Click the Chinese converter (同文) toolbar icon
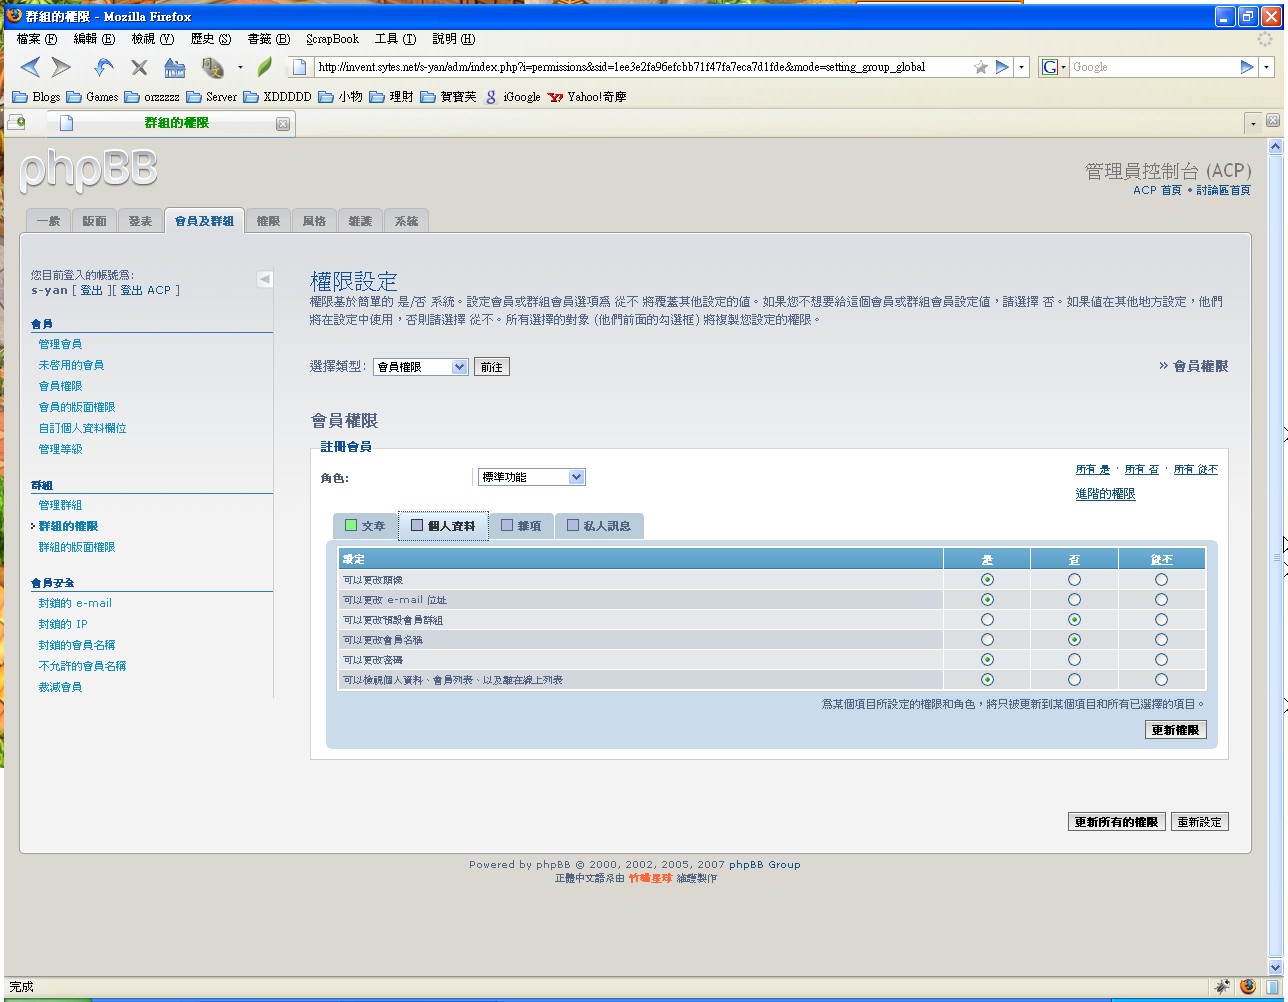 (212, 67)
